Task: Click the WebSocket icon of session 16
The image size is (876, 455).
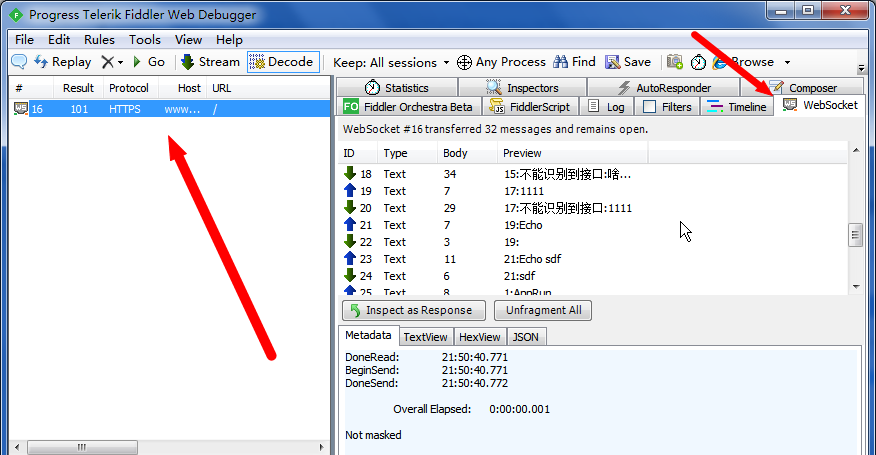Action: pos(21,108)
